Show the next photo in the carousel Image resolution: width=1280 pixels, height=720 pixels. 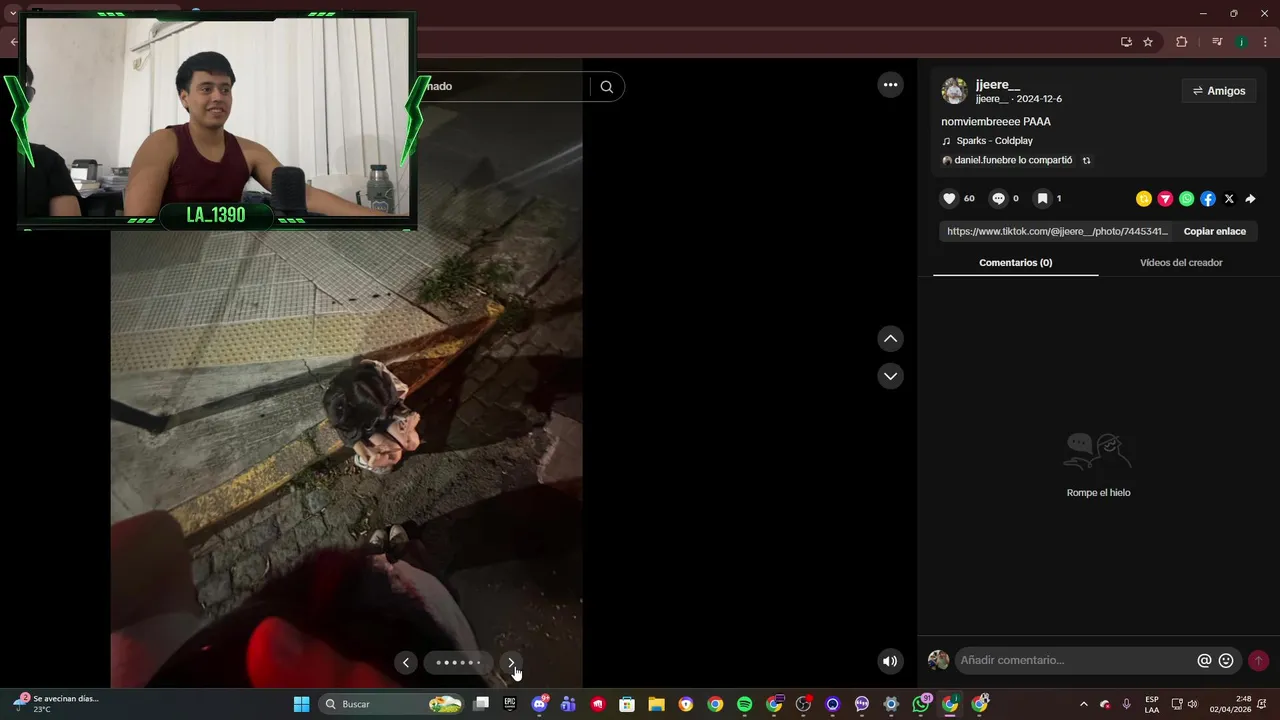tap(511, 662)
